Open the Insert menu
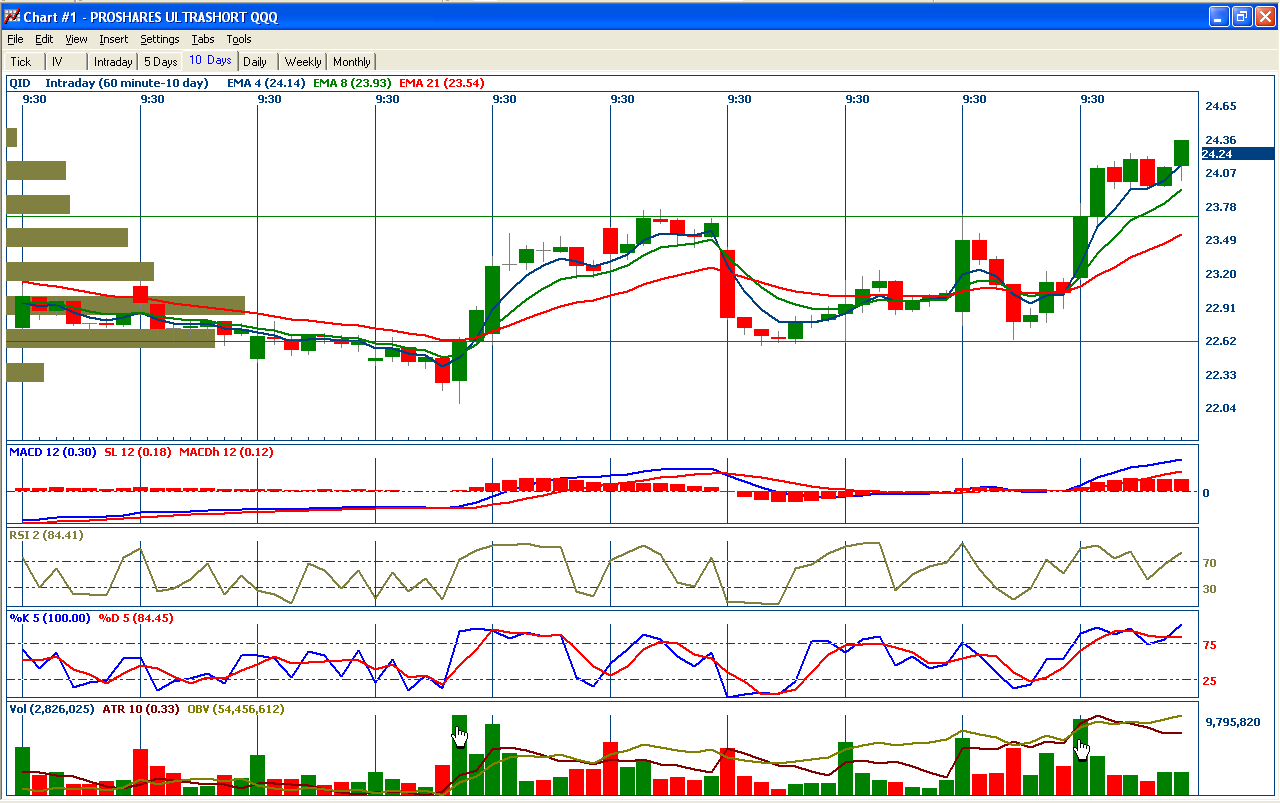This screenshot has height=803, width=1280. pos(113,39)
